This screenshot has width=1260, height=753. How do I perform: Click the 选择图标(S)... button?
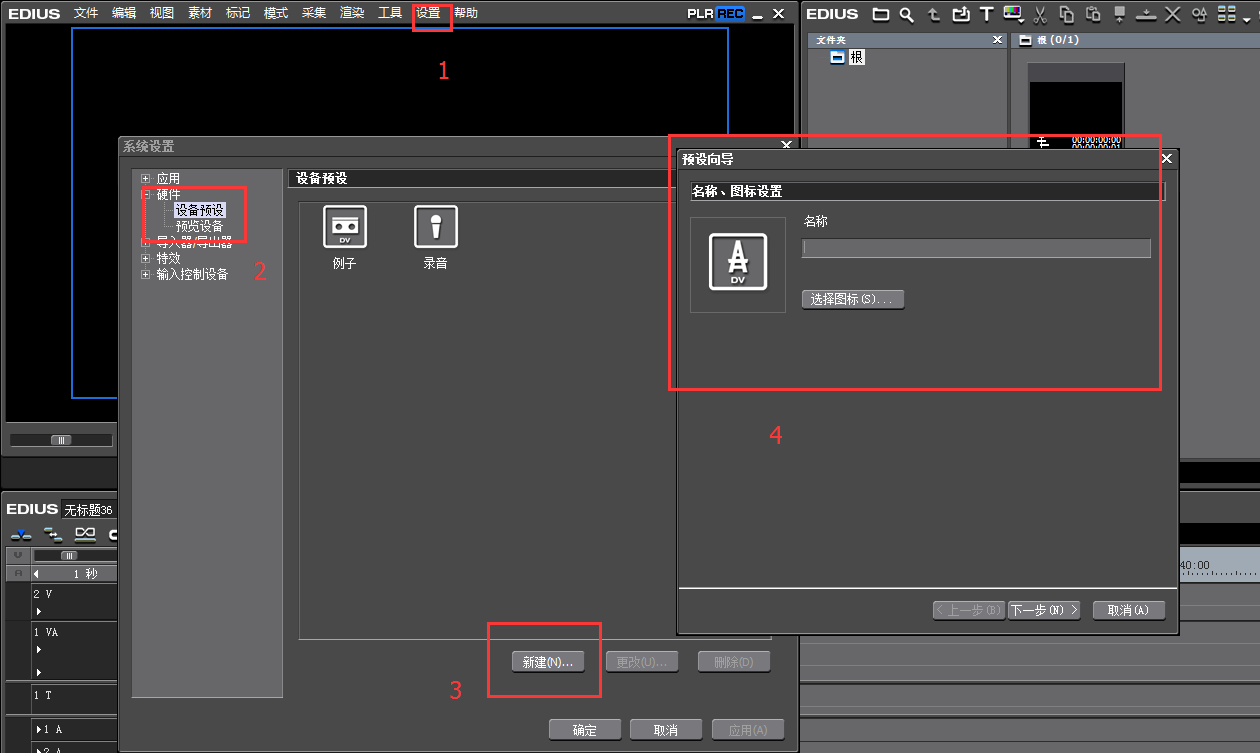tap(853, 299)
